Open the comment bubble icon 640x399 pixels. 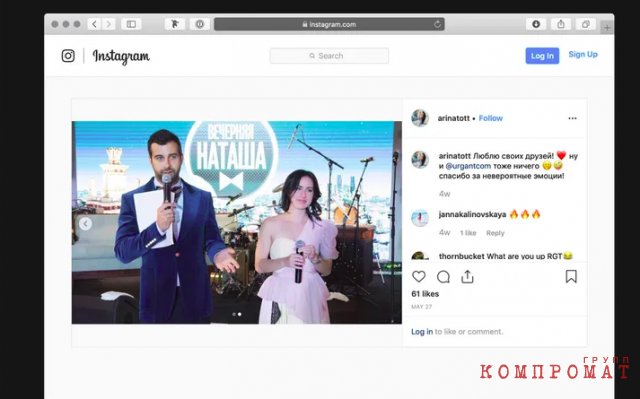443,277
